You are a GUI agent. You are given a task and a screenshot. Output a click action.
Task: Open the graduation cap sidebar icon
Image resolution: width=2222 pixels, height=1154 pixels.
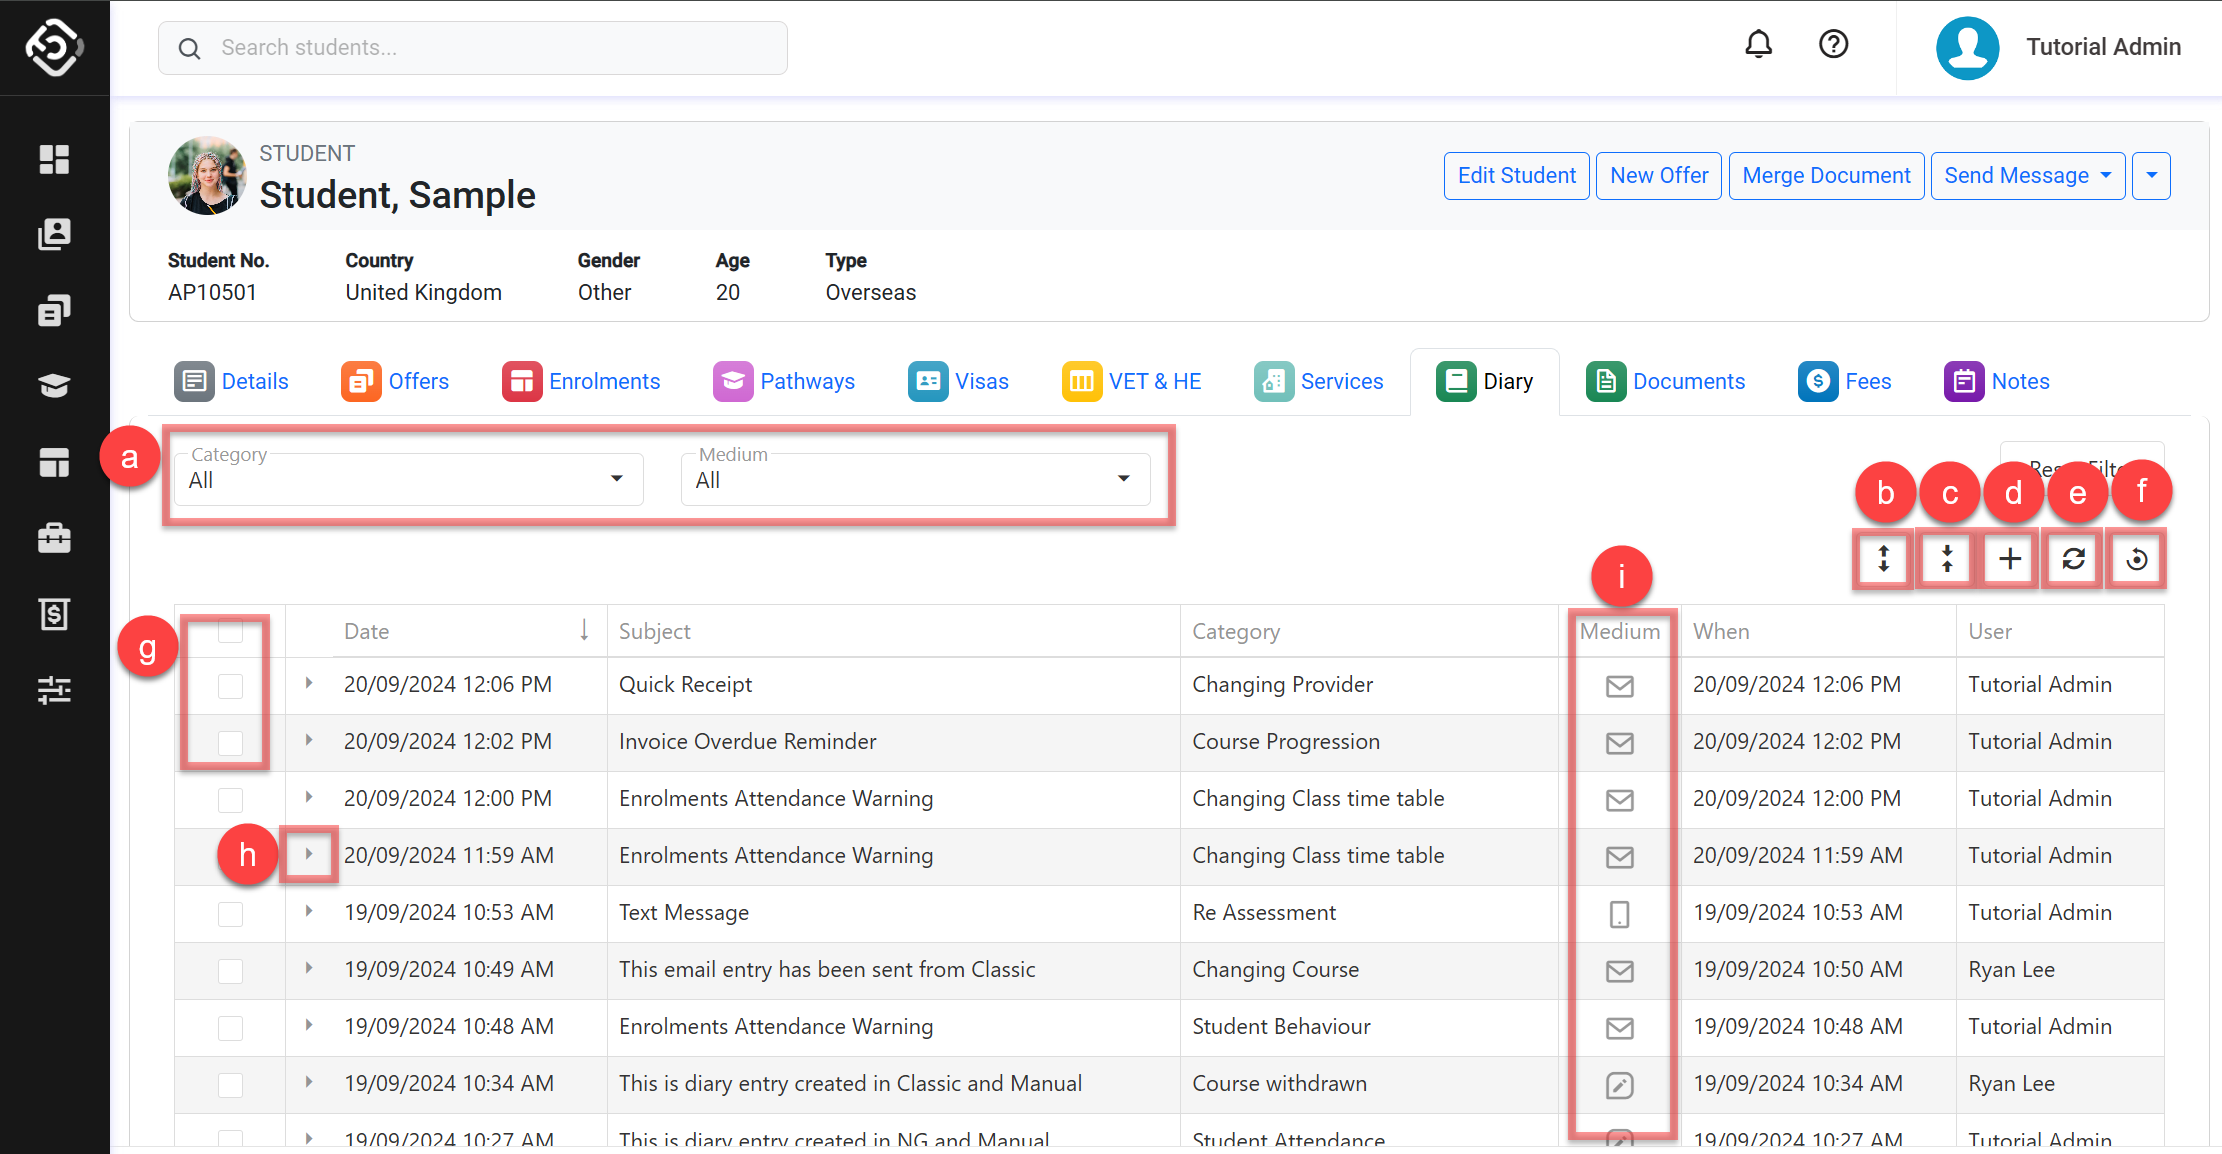coord(54,385)
